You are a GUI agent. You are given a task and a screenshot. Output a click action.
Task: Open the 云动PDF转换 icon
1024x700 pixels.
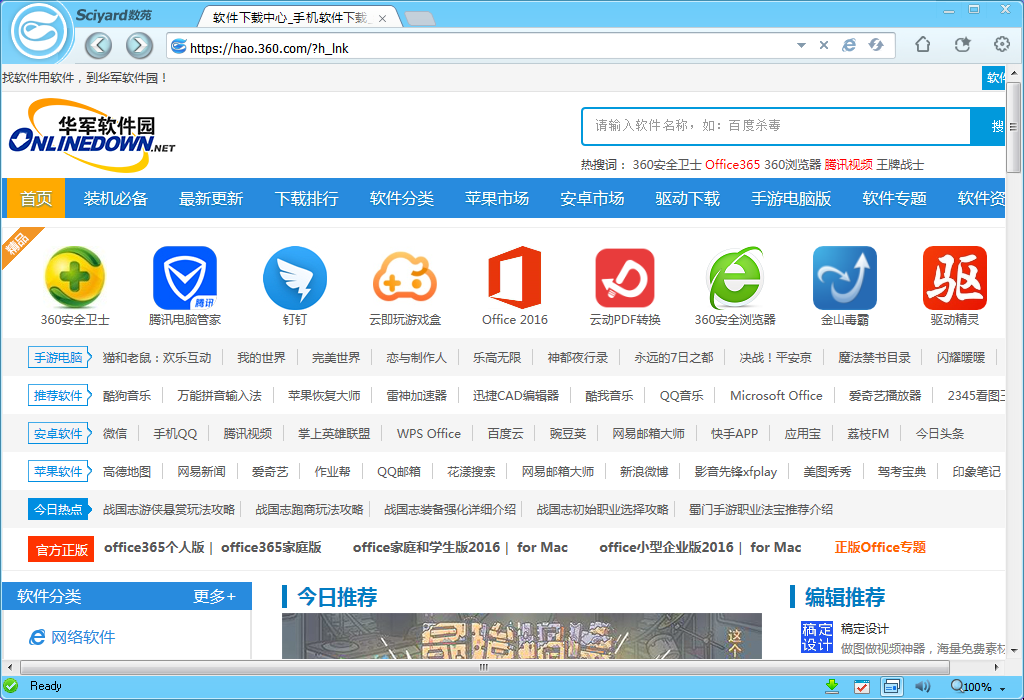click(x=625, y=277)
